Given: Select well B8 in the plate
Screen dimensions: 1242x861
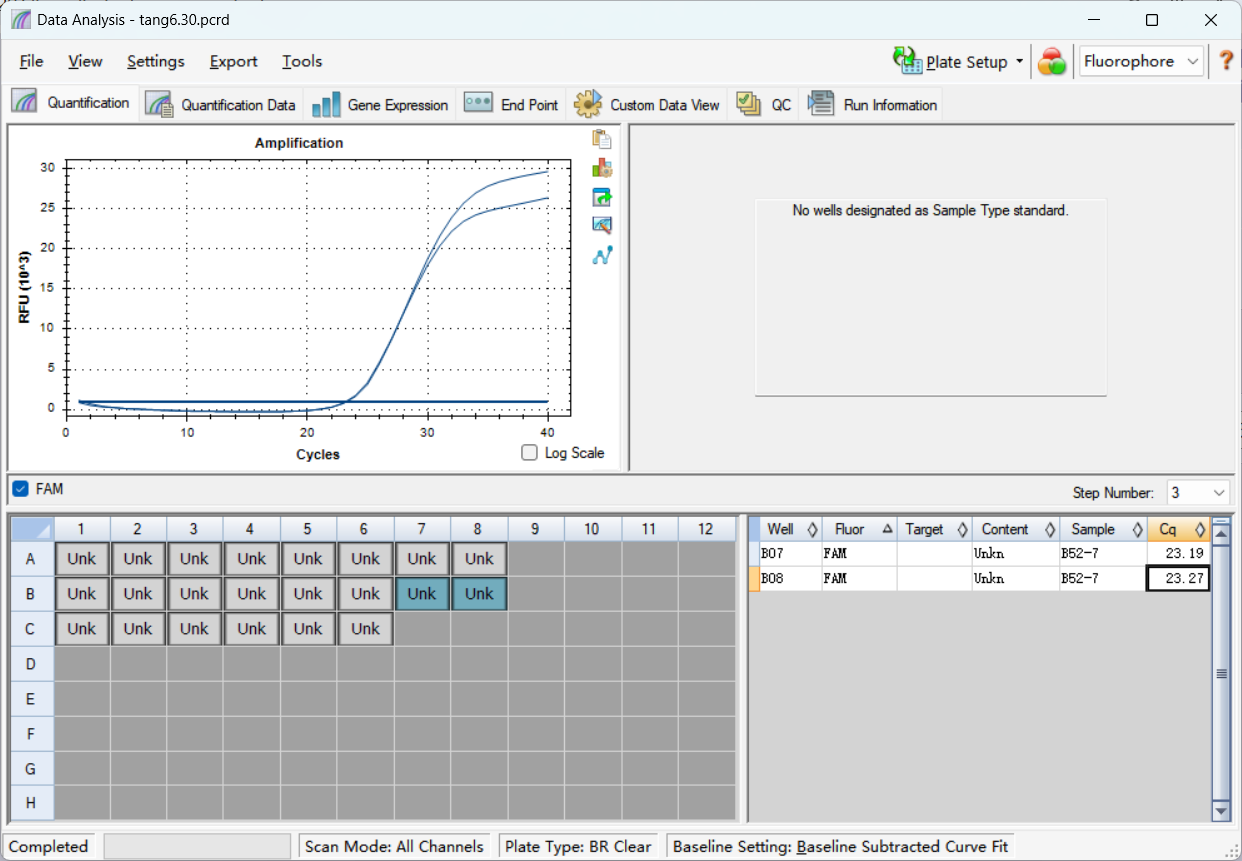Looking at the screenshot, I should coord(479,594).
